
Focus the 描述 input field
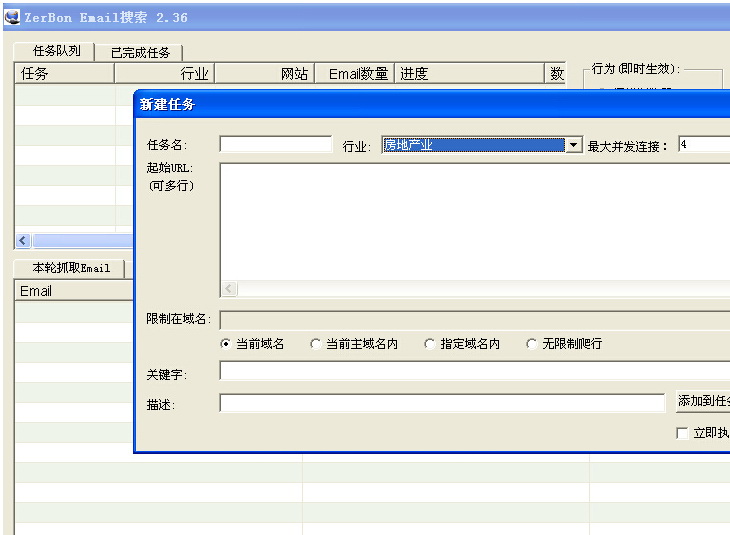pos(442,403)
